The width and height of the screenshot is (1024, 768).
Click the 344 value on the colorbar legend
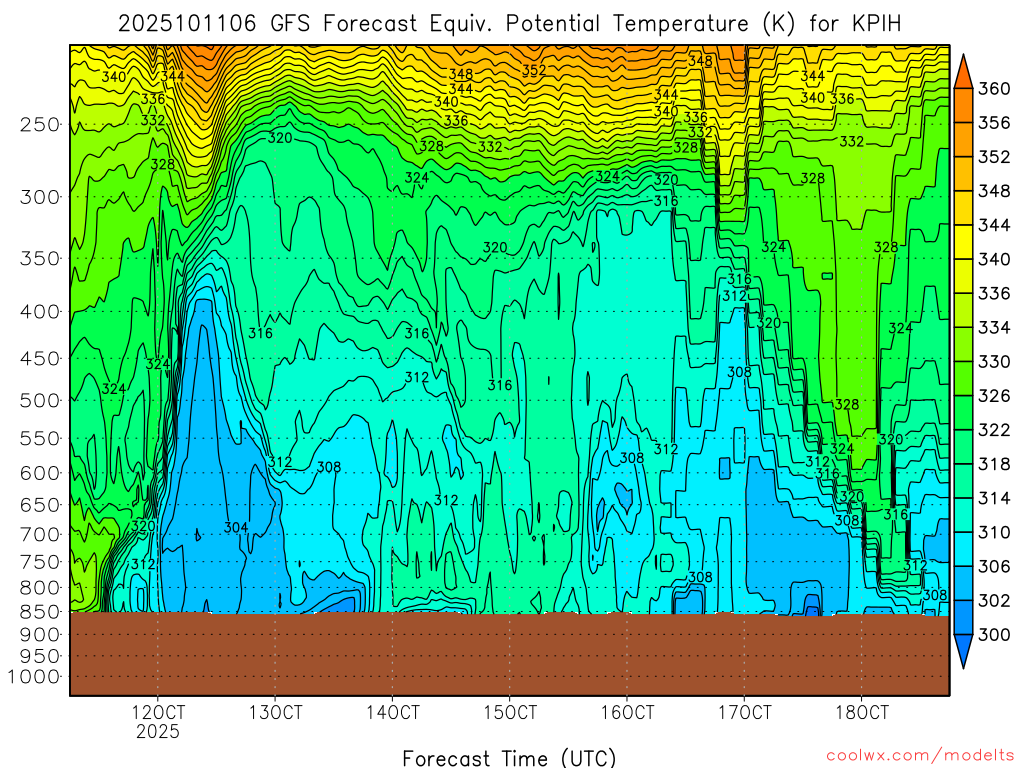point(994,225)
